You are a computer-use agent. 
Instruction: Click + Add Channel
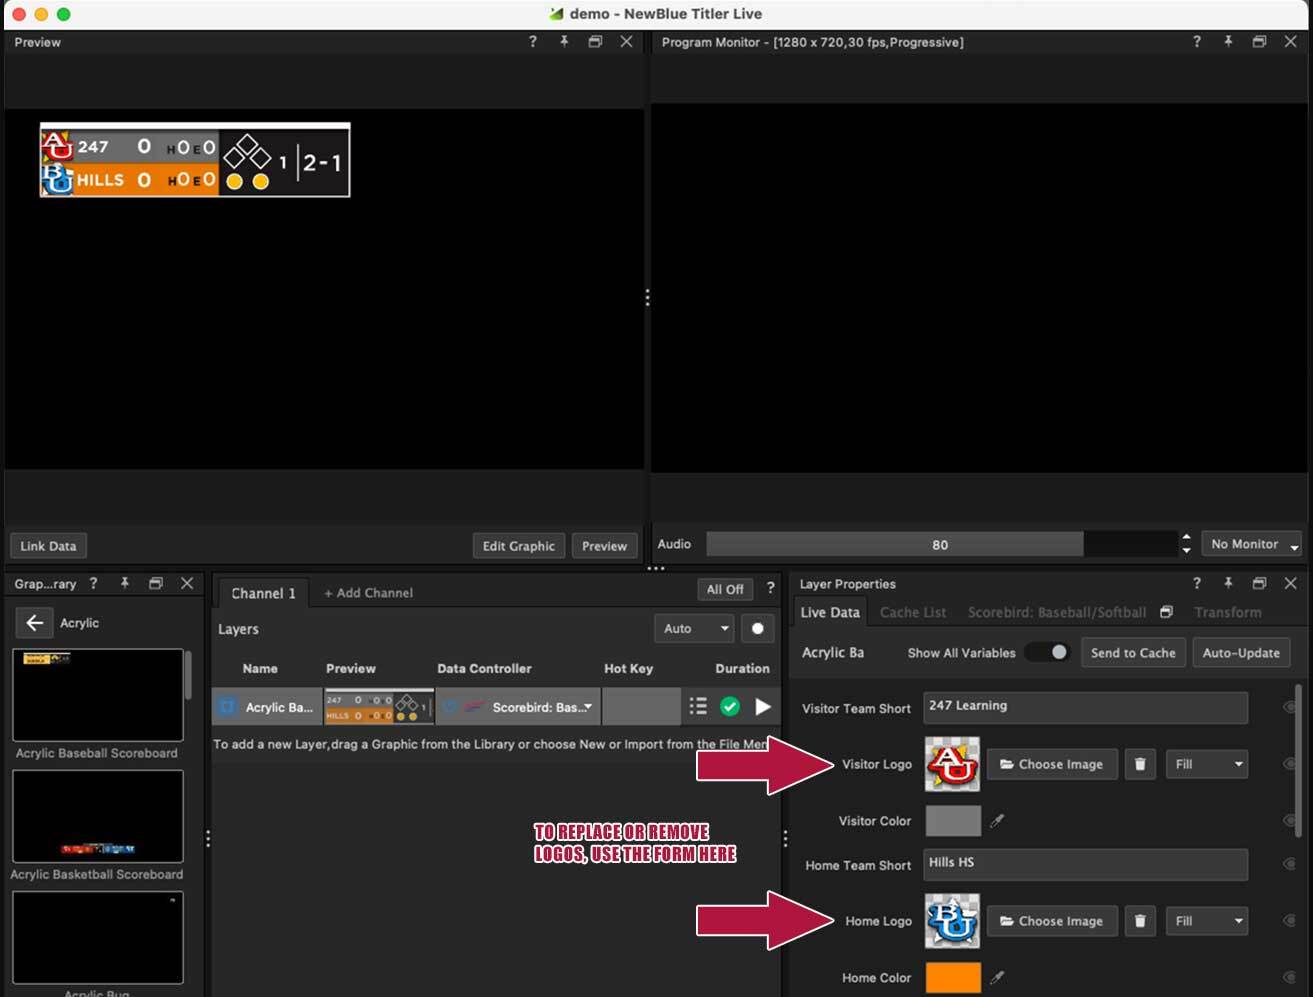click(368, 593)
